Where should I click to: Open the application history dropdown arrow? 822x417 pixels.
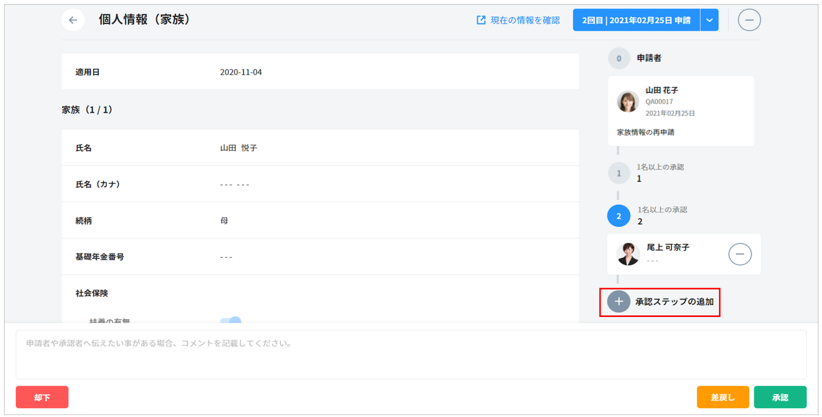coord(709,20)
